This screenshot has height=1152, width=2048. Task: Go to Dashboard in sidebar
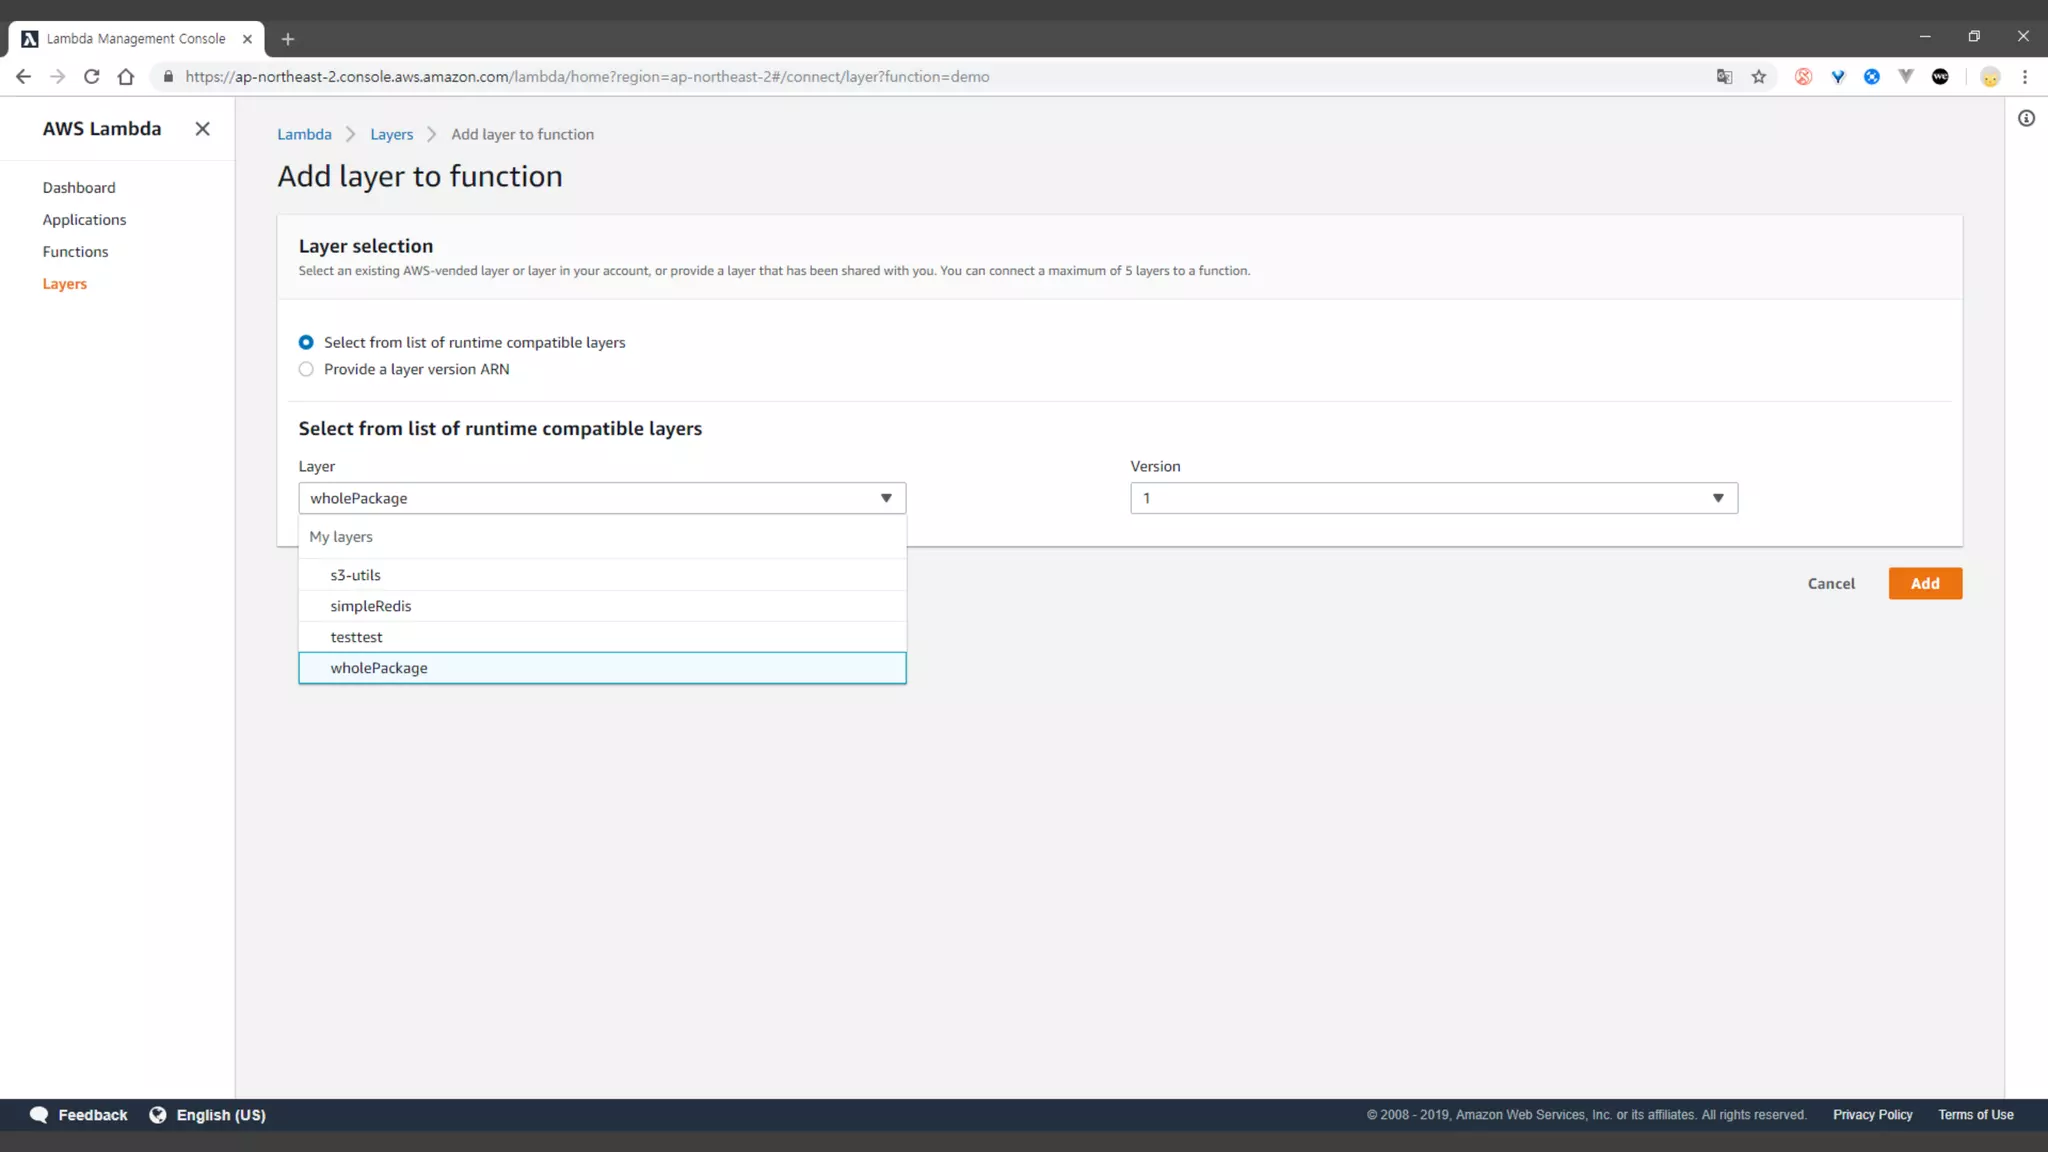click(79, 188)
